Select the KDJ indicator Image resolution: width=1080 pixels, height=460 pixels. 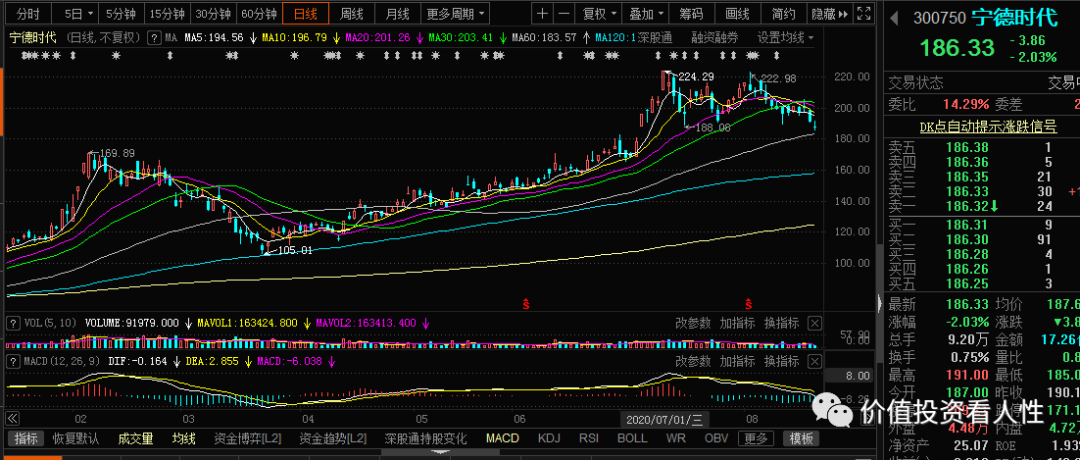point(549,439)
